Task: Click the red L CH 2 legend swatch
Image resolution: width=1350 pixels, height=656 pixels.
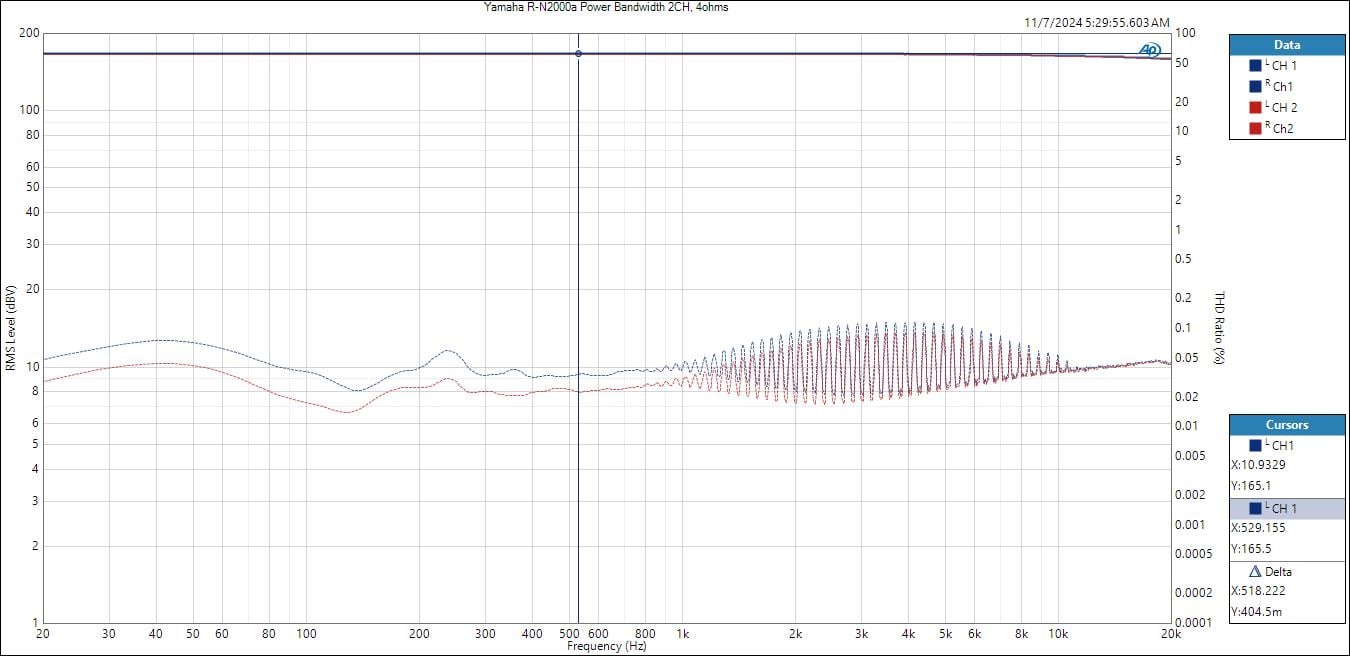Action: (1255, 107)
